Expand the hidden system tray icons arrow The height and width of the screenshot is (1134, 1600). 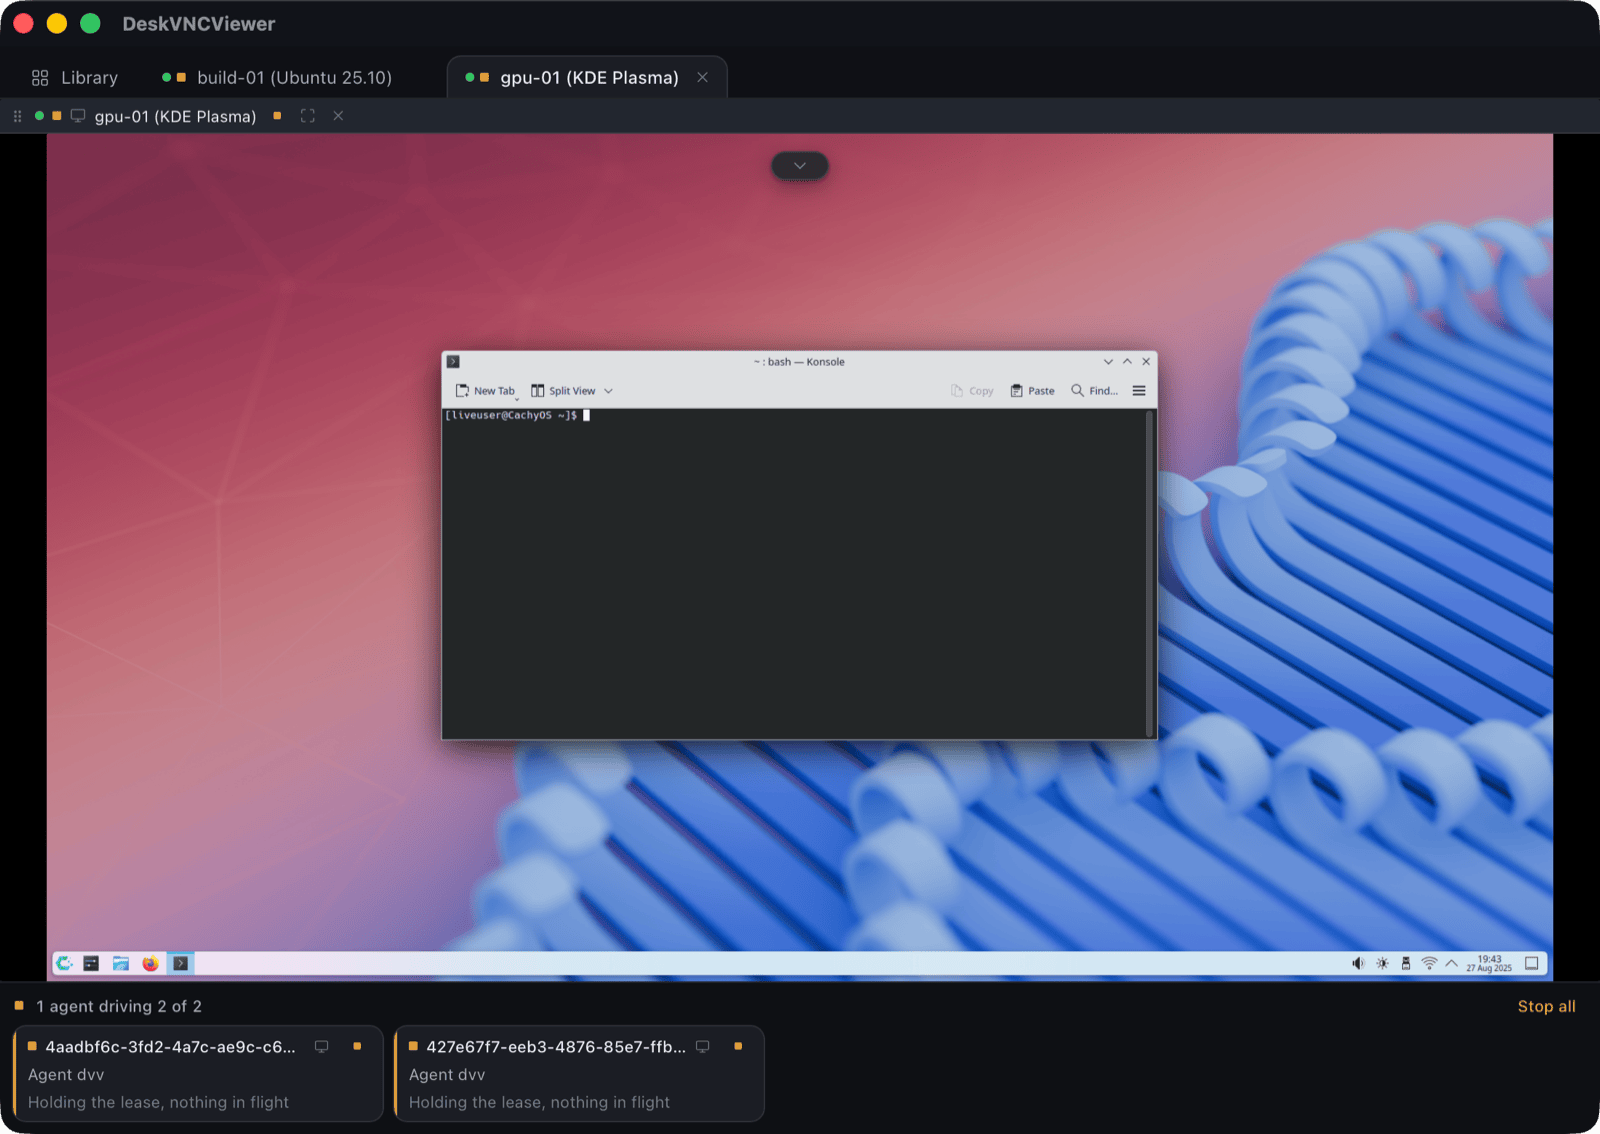tap(1451, 963)
